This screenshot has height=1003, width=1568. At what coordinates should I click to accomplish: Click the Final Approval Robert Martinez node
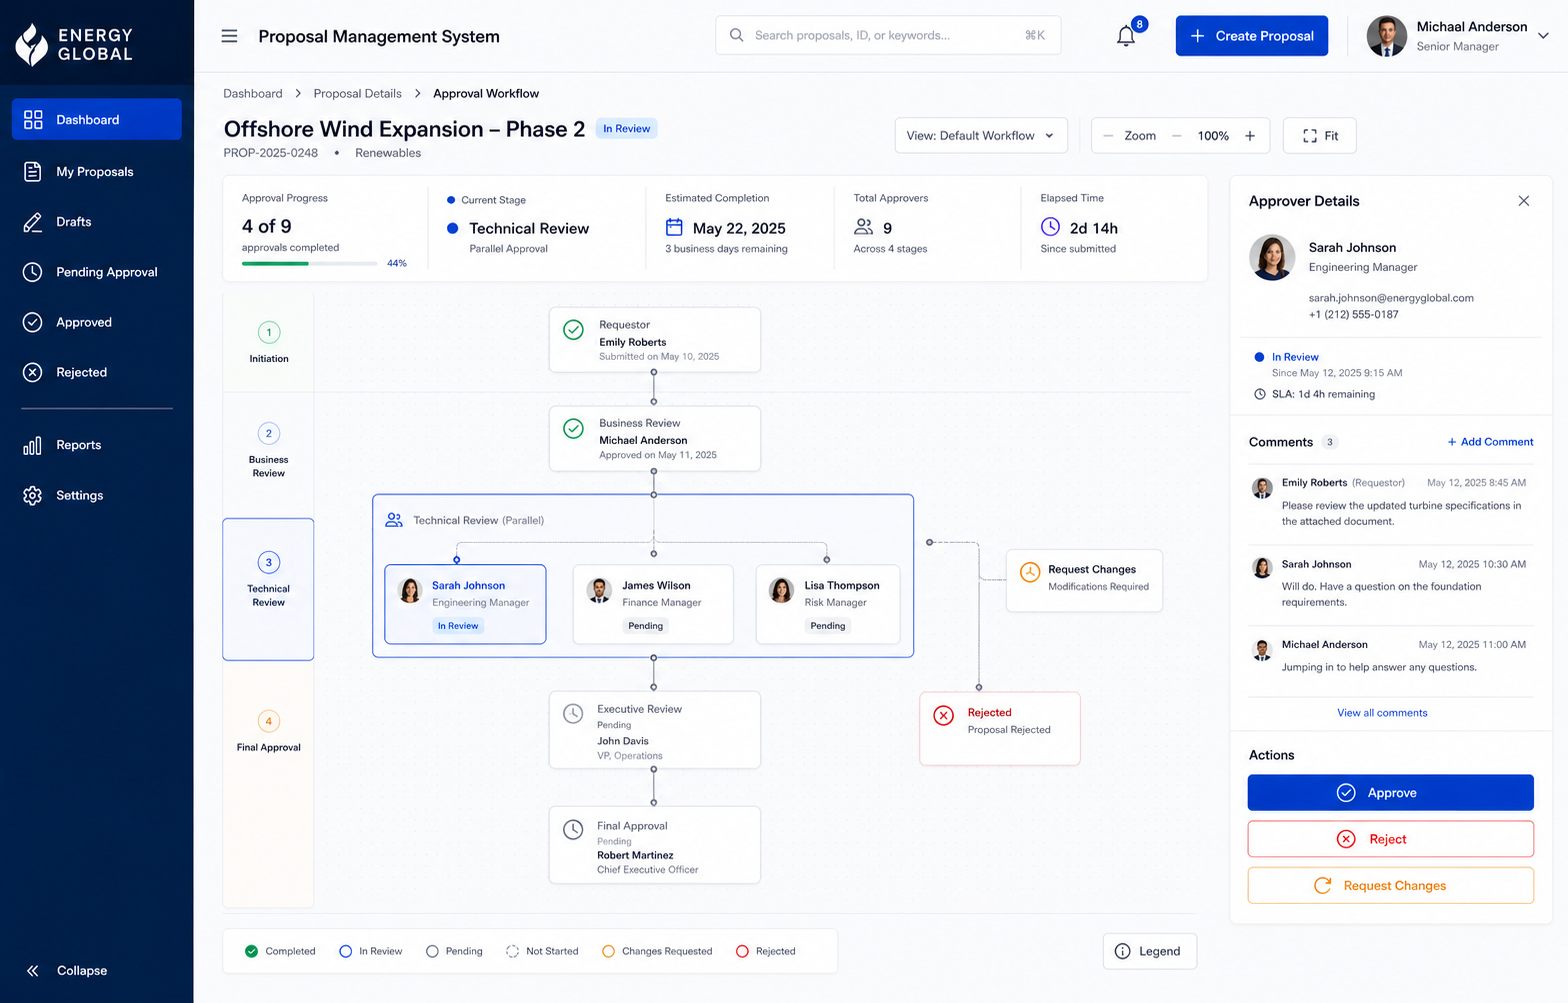click(x=654, y=845)
